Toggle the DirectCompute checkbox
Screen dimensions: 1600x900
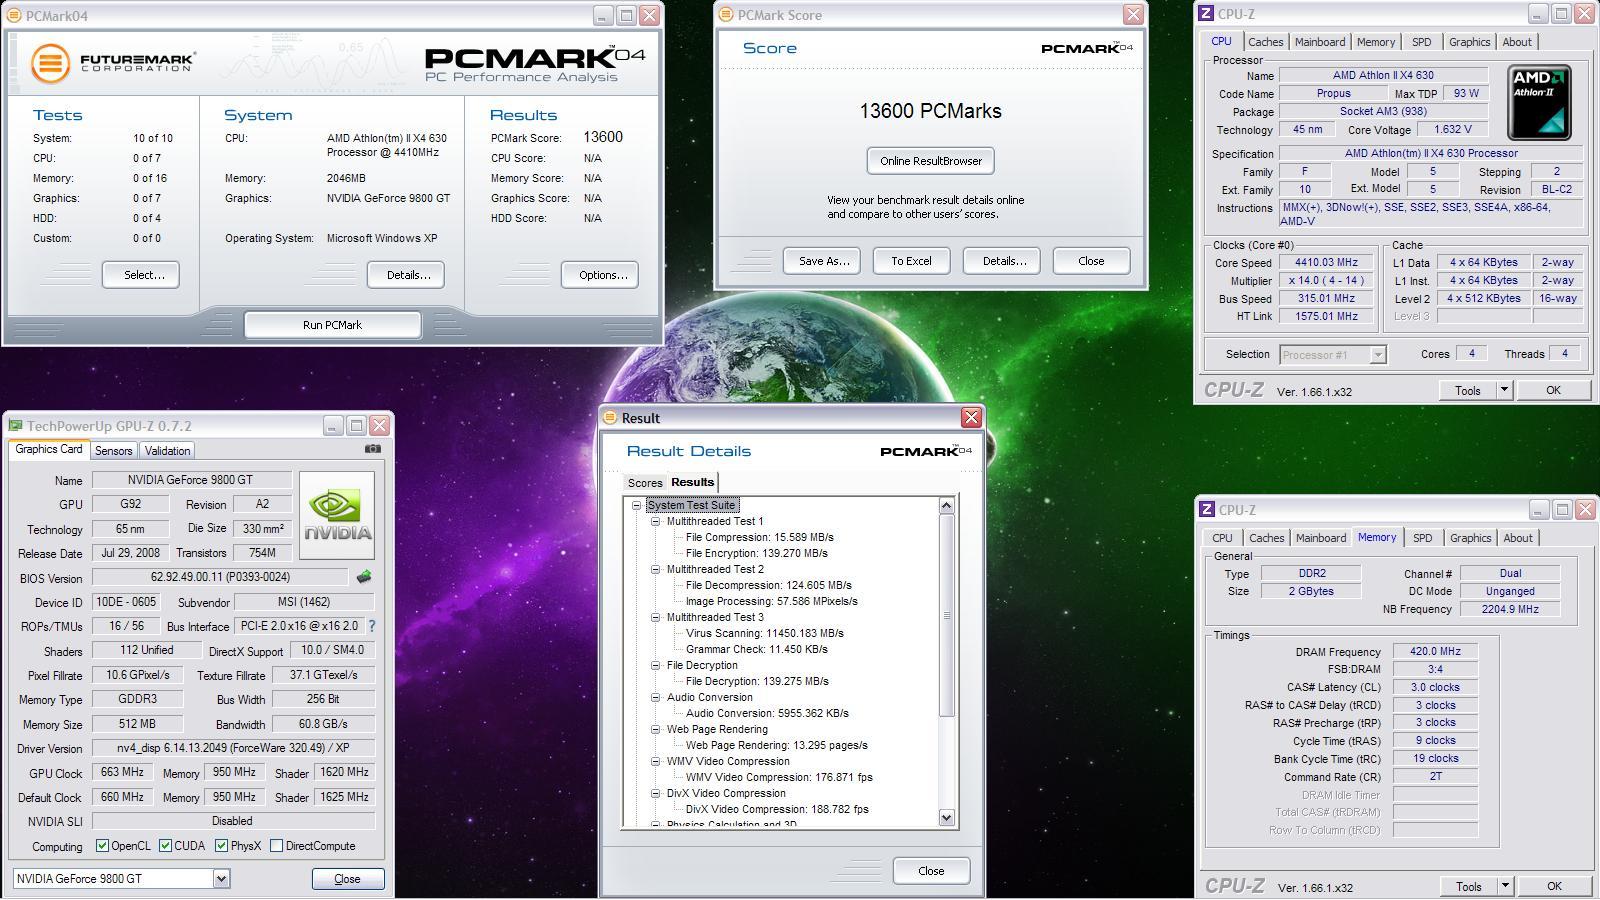tap(276, 846)
